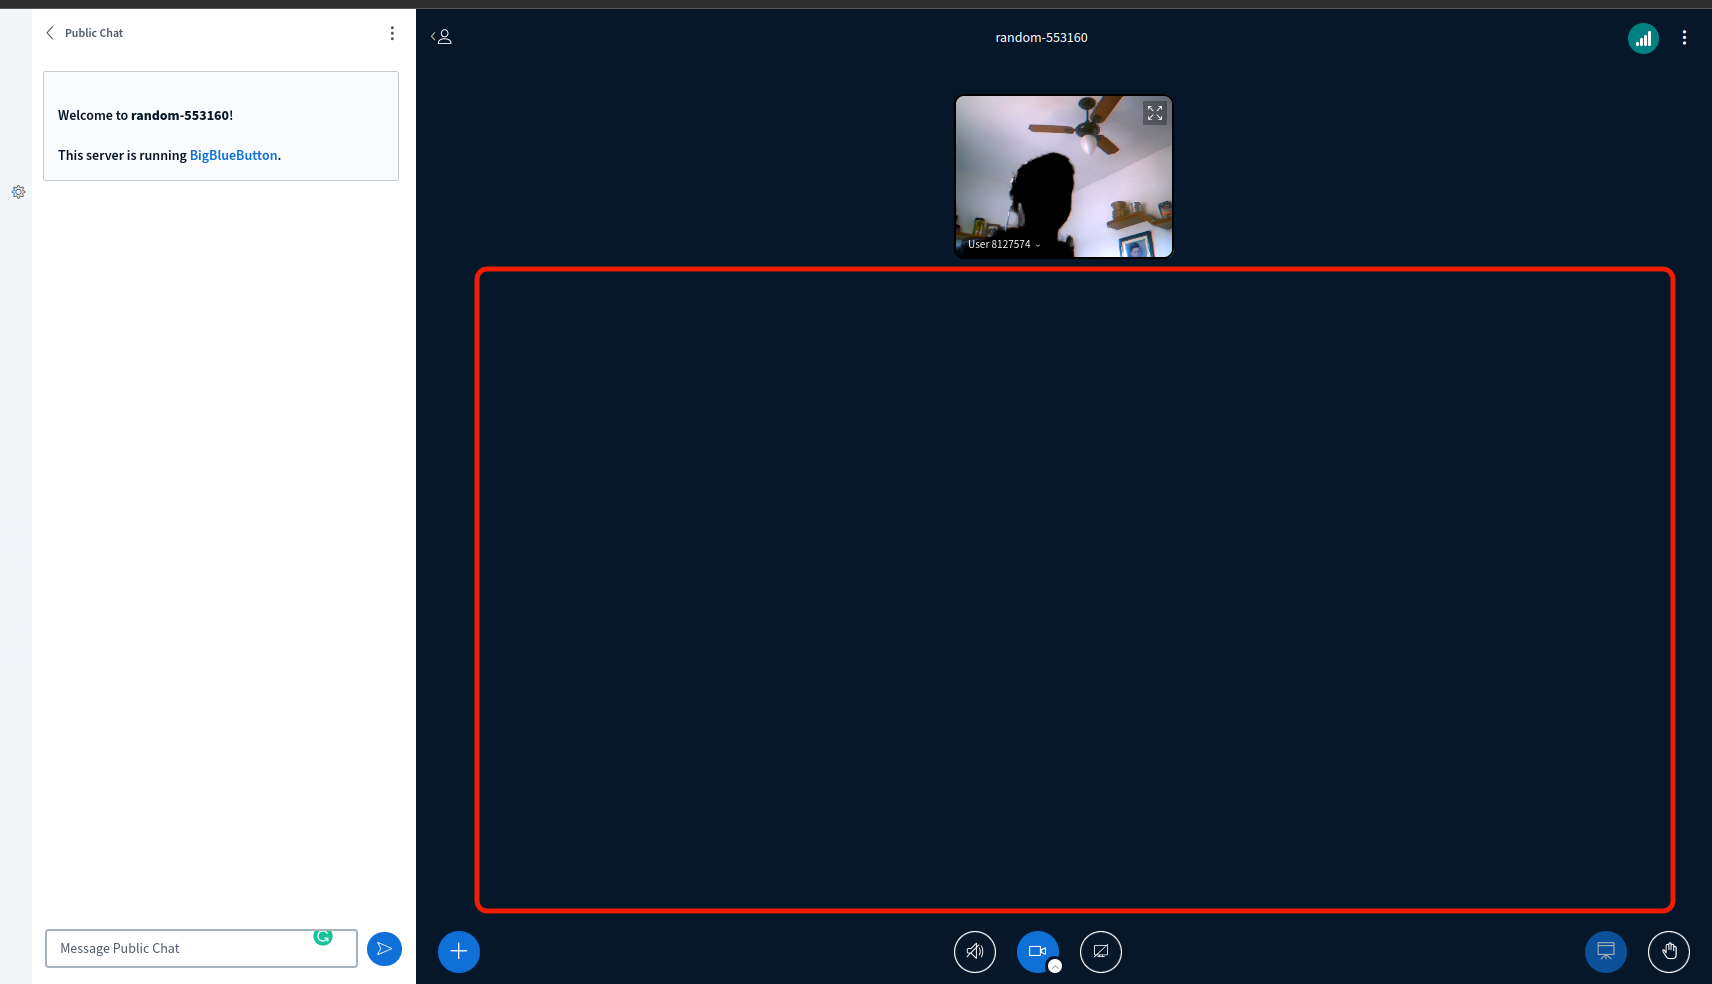Click inside the Message Public Chat field
The image size is (1712, 984).
tap(180, 948)
